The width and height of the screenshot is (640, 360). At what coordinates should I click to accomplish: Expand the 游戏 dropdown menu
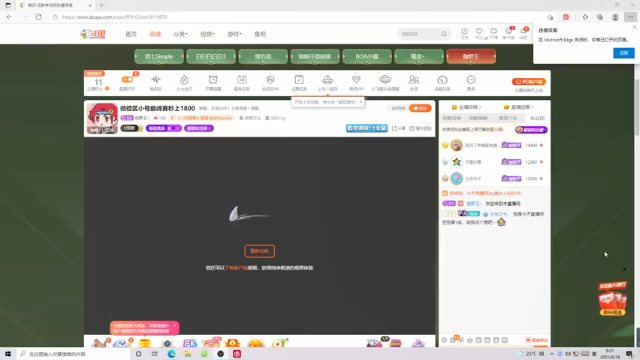[234, 34]
